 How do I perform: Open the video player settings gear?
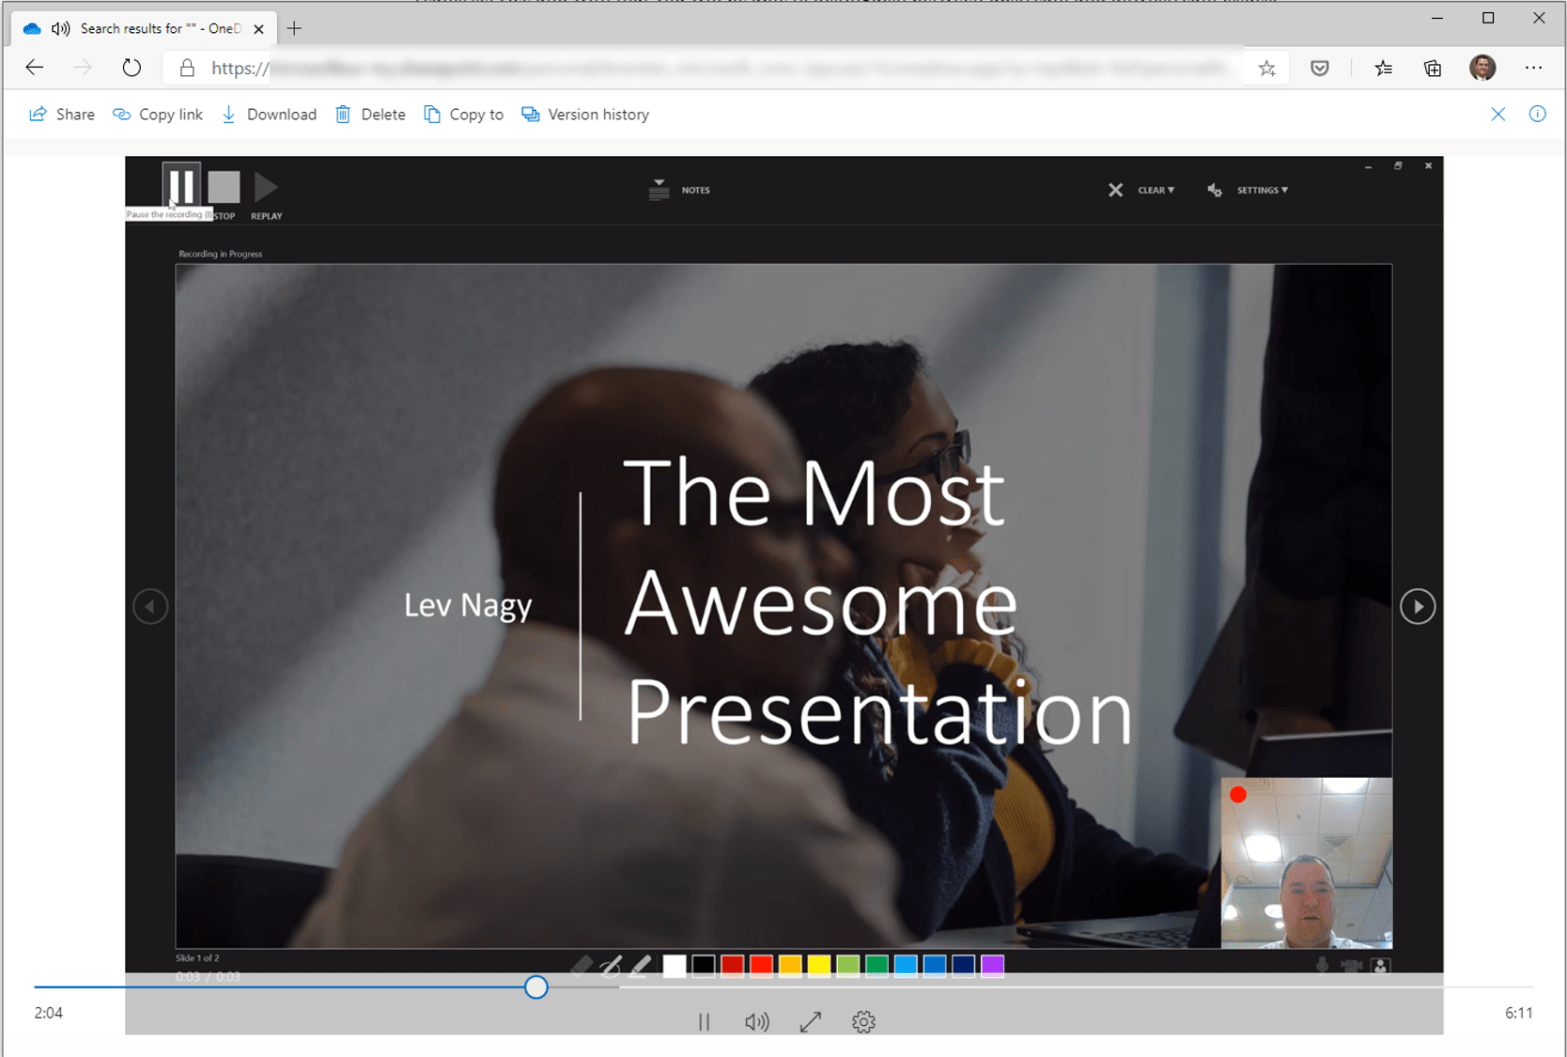(x=863, y=1021)
